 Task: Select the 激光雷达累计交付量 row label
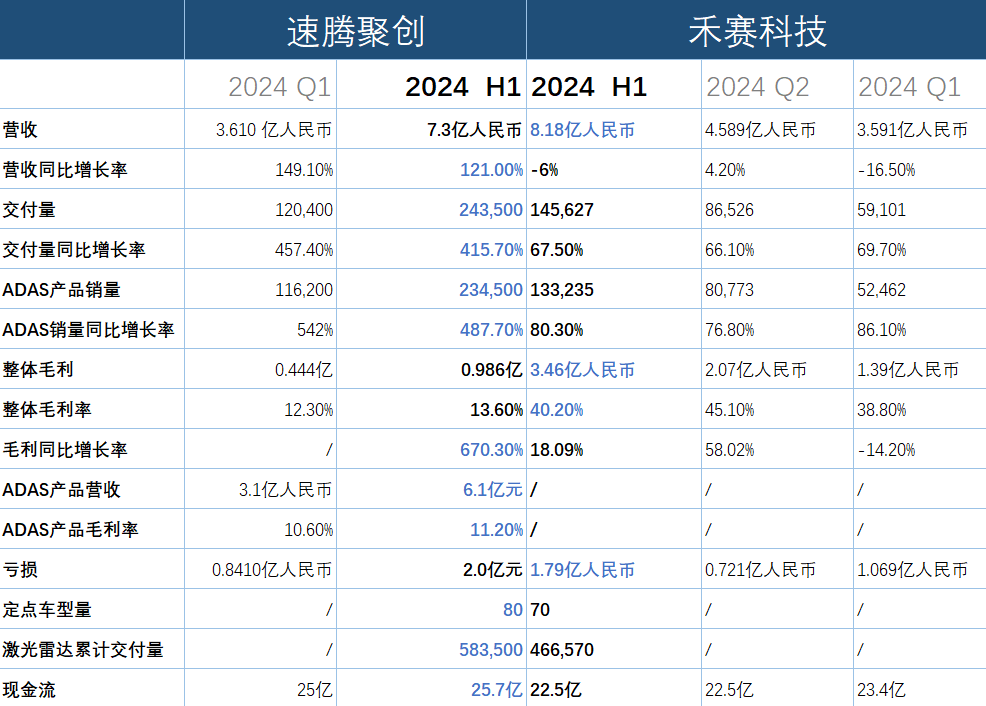(92, 649)
